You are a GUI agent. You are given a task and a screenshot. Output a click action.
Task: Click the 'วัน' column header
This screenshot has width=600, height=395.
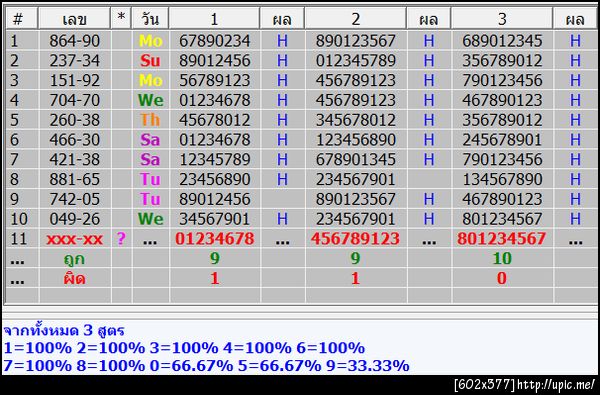pyautogui.click(x=150, y=18)
